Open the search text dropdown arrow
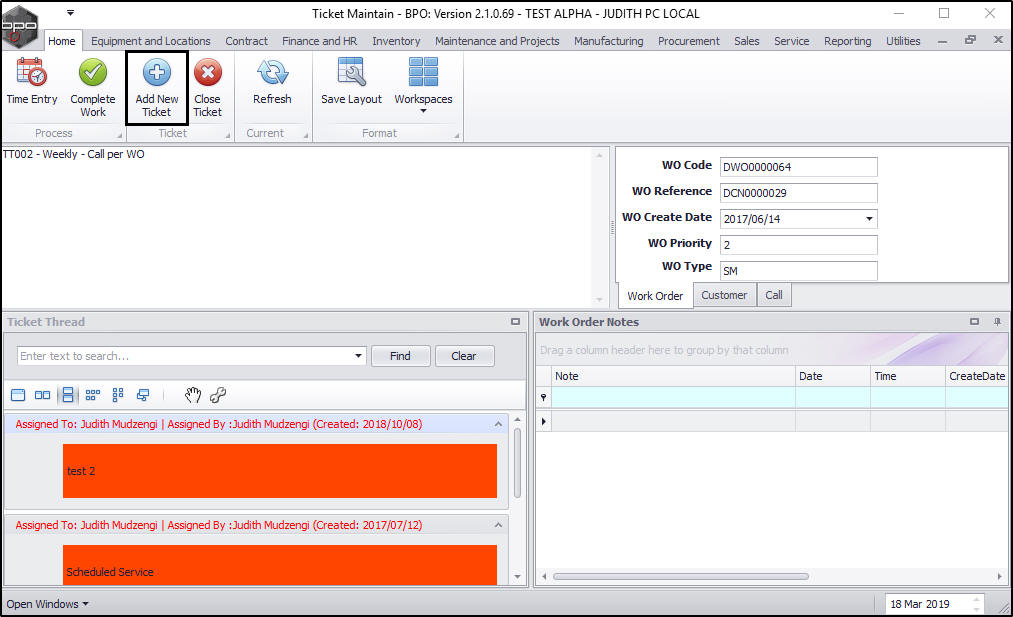 pos(358,356)
